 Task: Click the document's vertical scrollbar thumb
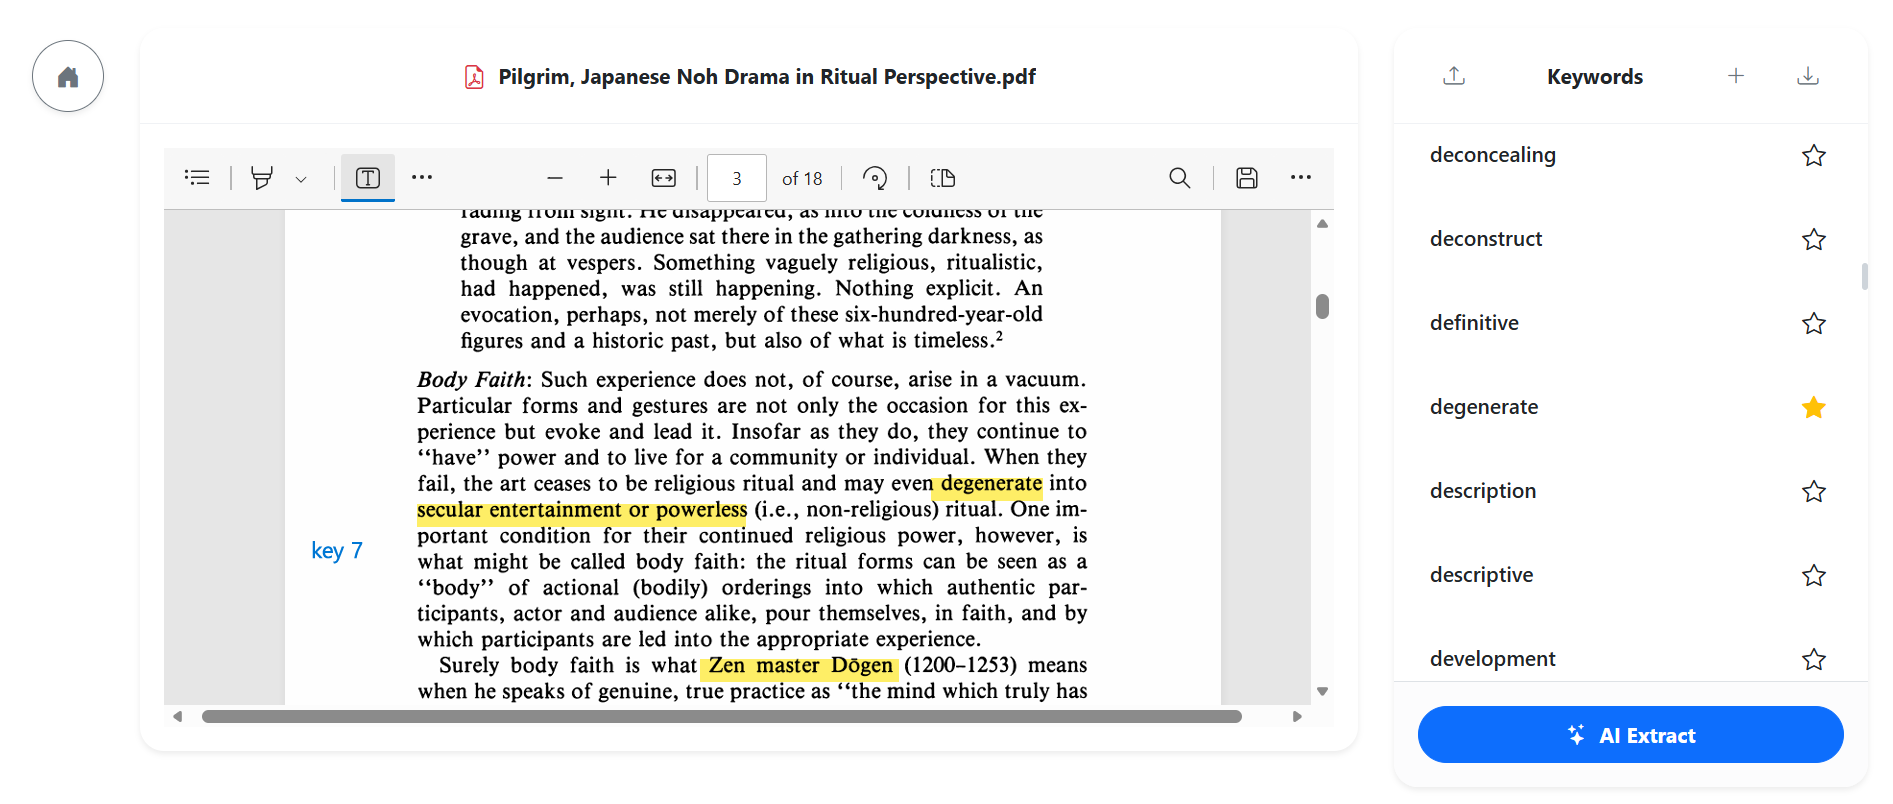point(1322,306)
